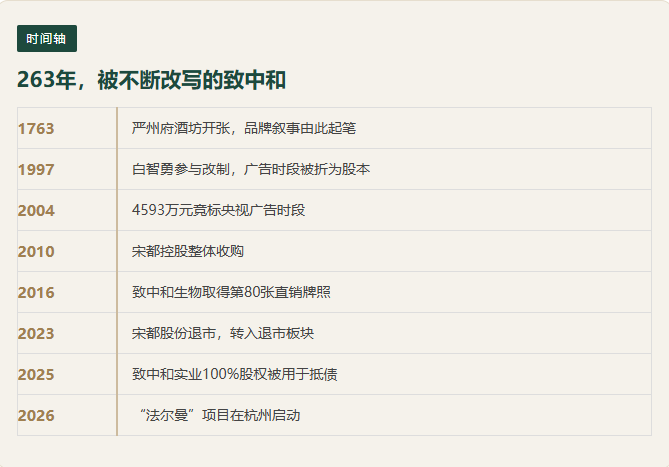
Task: Click the text 严州府酒坊开张，品牌叙事由此起笔
Action: click(244, 128)
